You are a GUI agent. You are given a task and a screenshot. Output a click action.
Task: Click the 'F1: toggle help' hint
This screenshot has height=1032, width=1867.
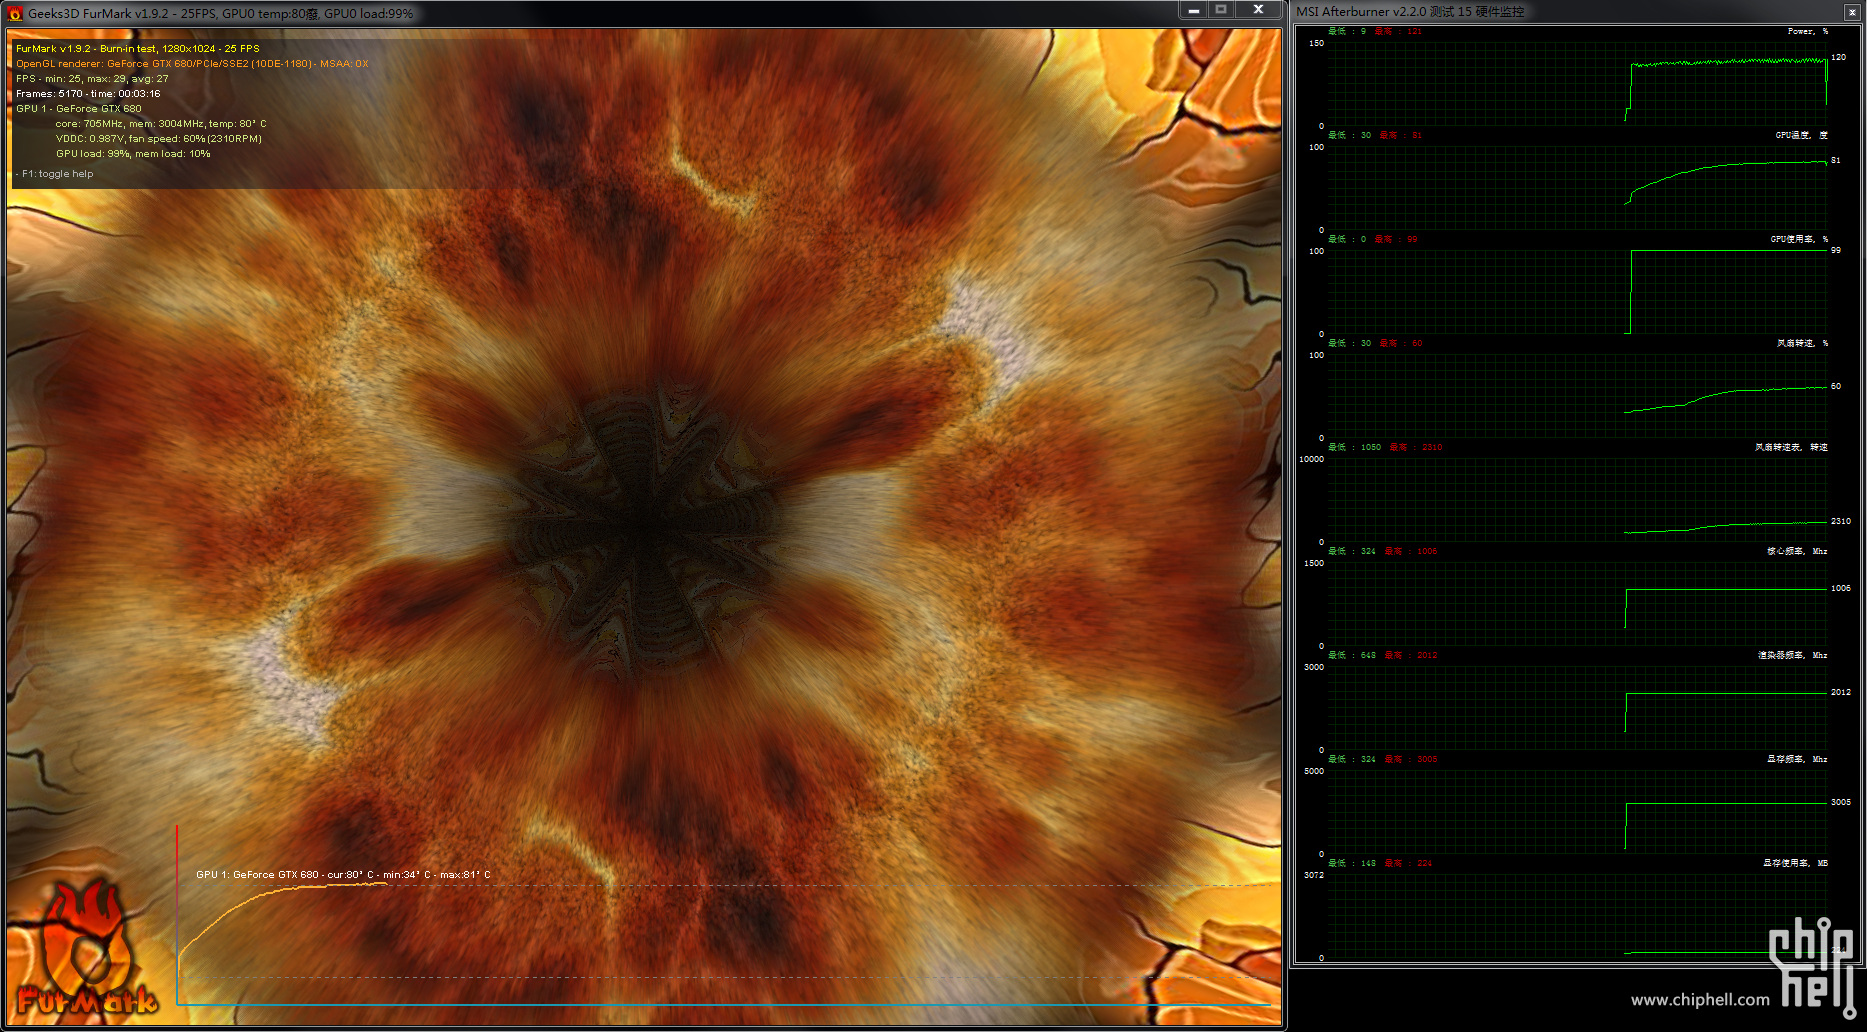click(55, 173)
